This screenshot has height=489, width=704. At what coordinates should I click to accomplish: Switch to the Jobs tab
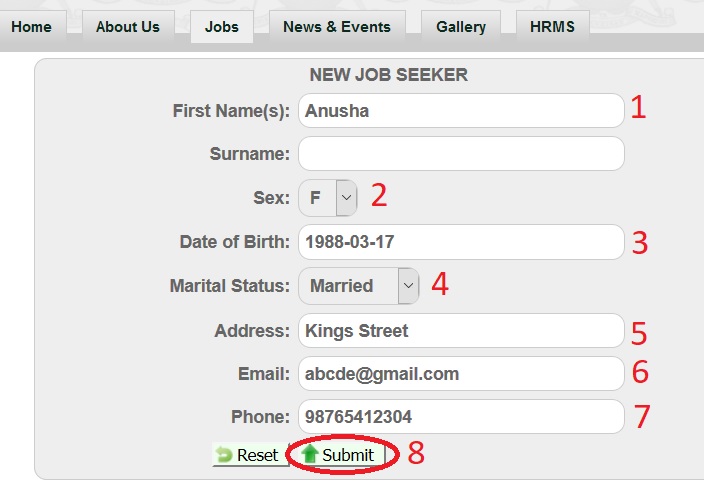(x=221, y=27)
